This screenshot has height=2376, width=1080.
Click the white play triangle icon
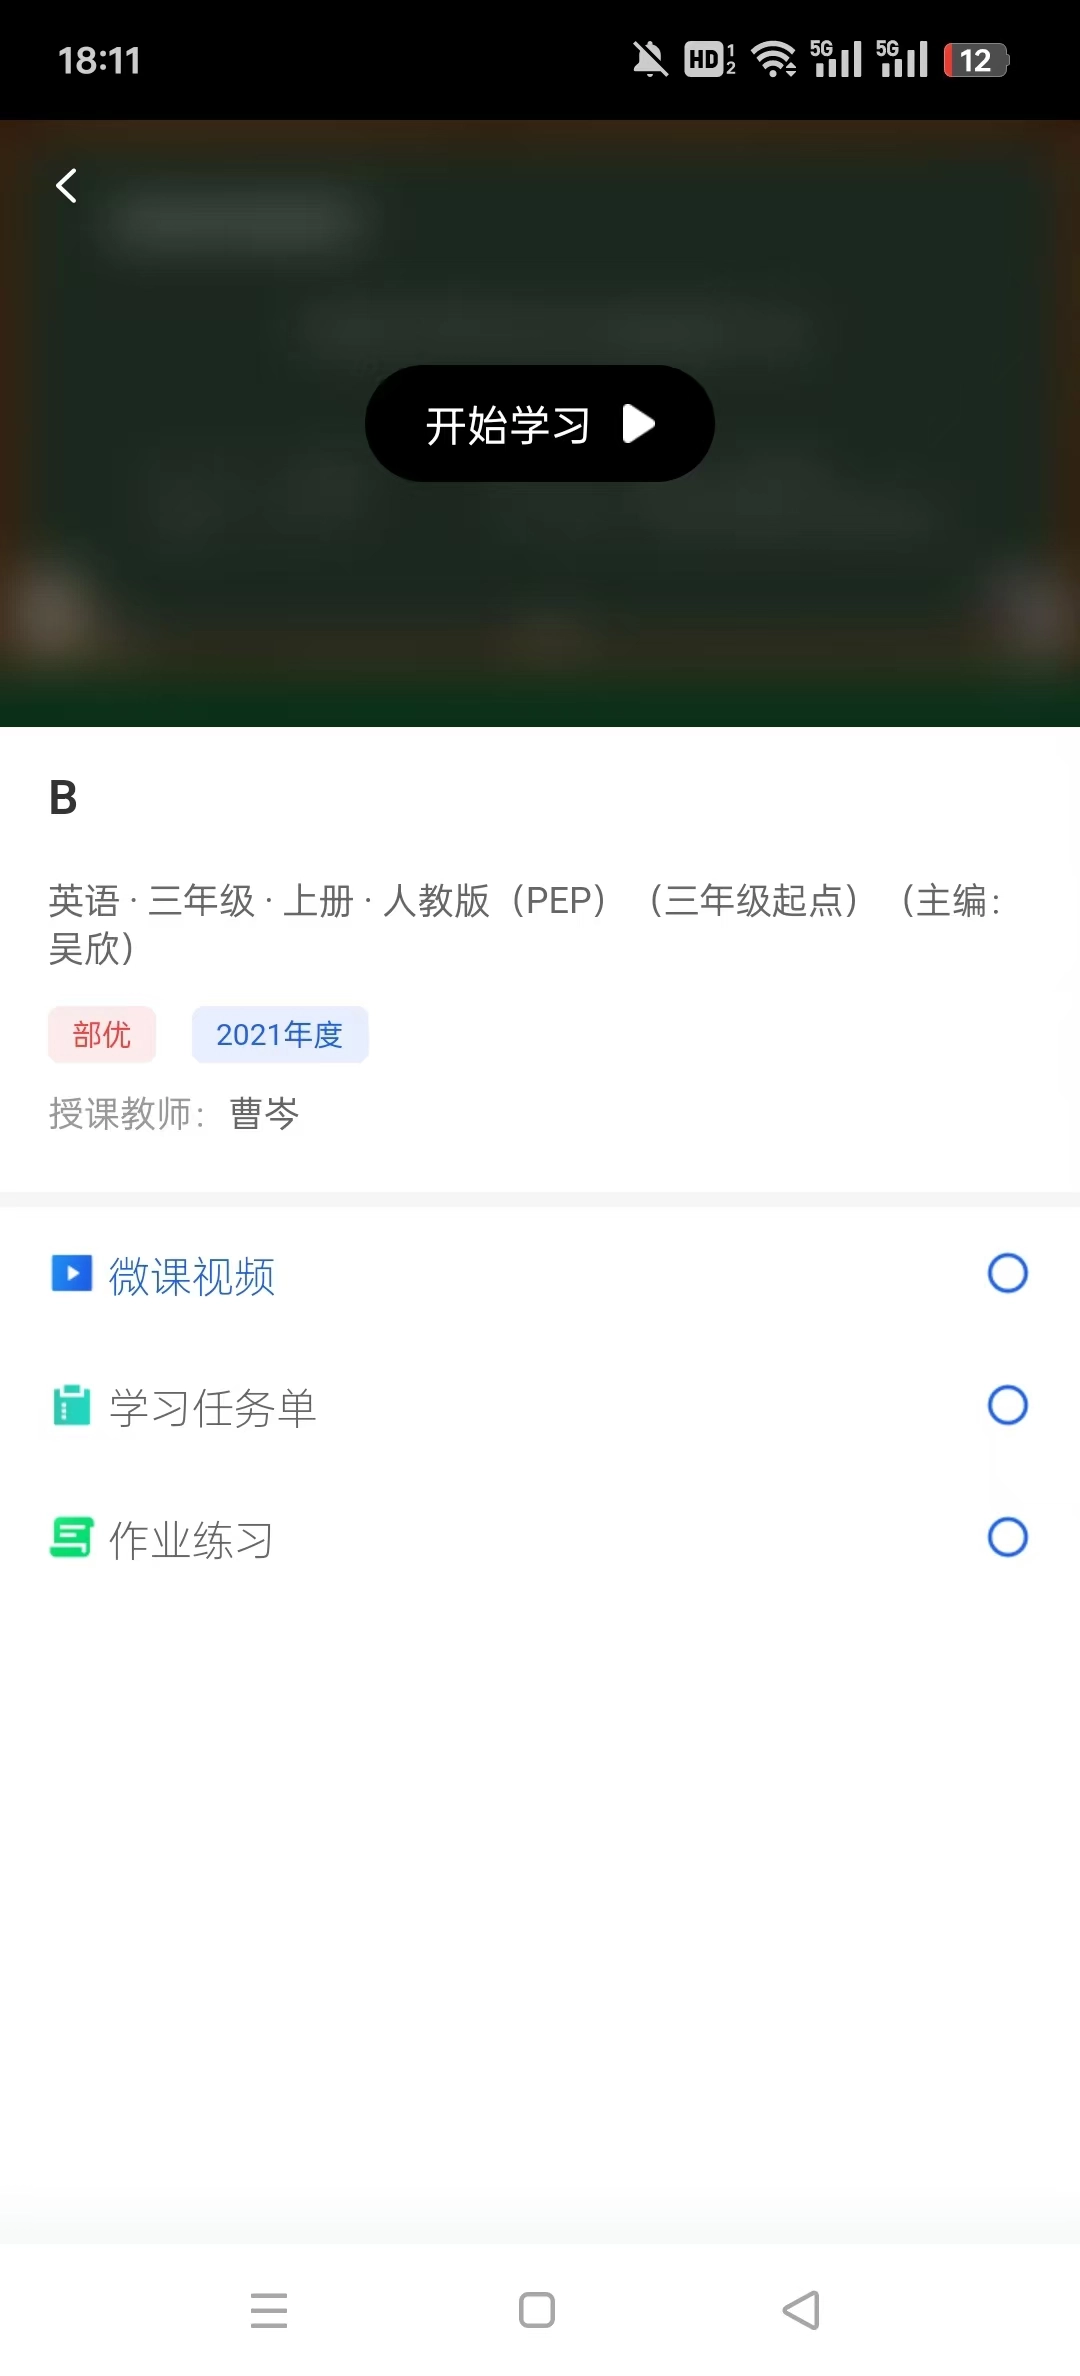(639, 424)
